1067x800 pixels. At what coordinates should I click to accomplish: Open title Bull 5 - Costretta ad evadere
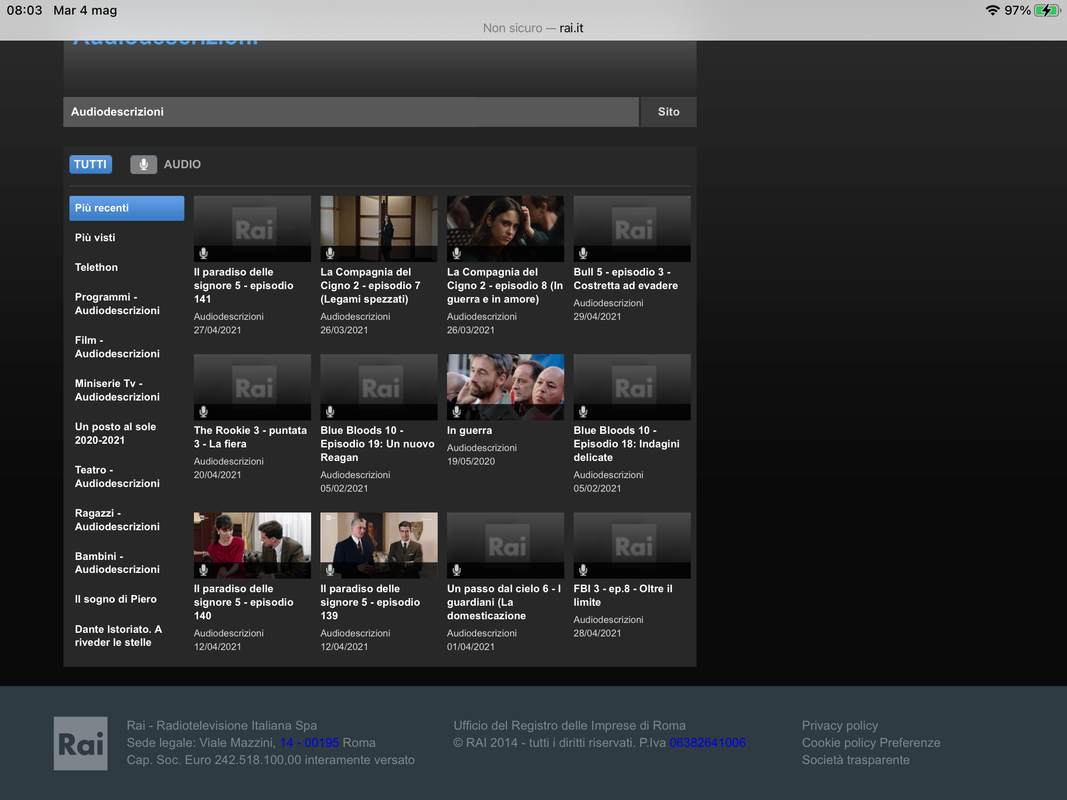[x=625, y=279]
